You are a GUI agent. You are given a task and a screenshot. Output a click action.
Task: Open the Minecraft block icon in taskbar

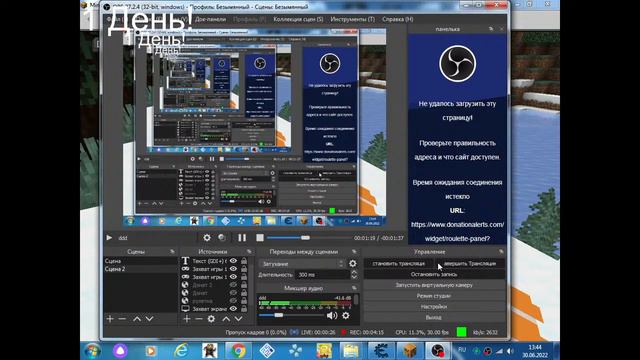[409, 351]
